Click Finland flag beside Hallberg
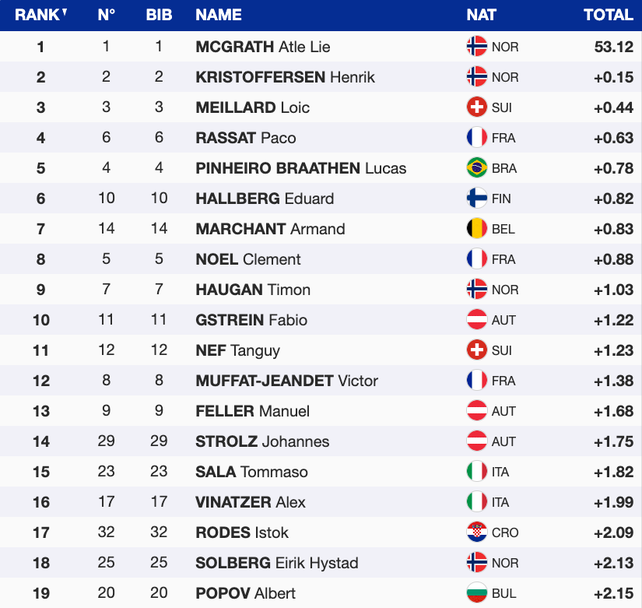 (477, 198)
